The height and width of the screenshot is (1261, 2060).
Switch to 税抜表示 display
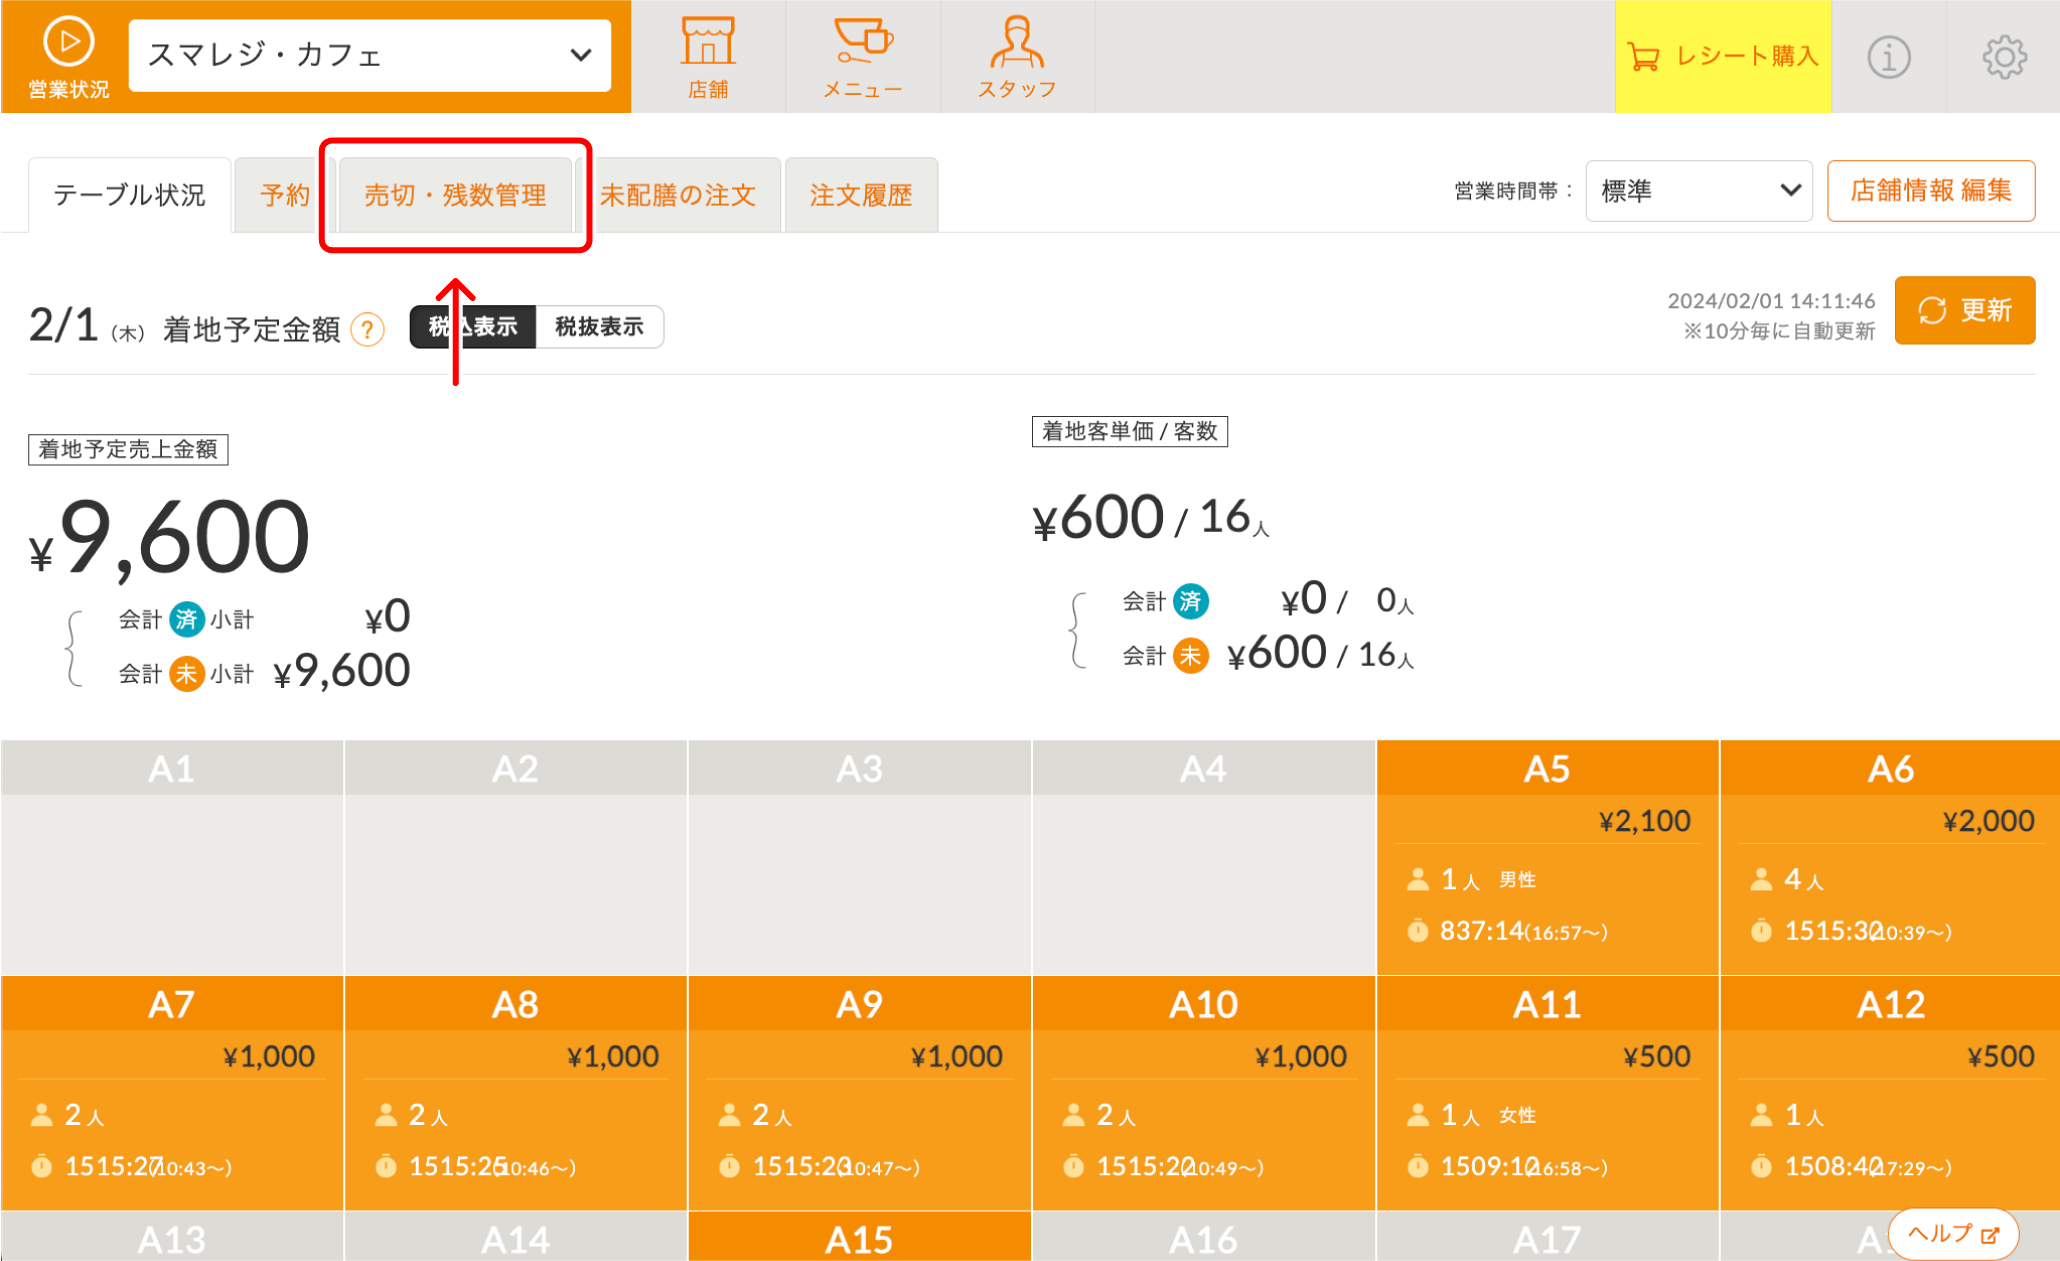point(599,327)
